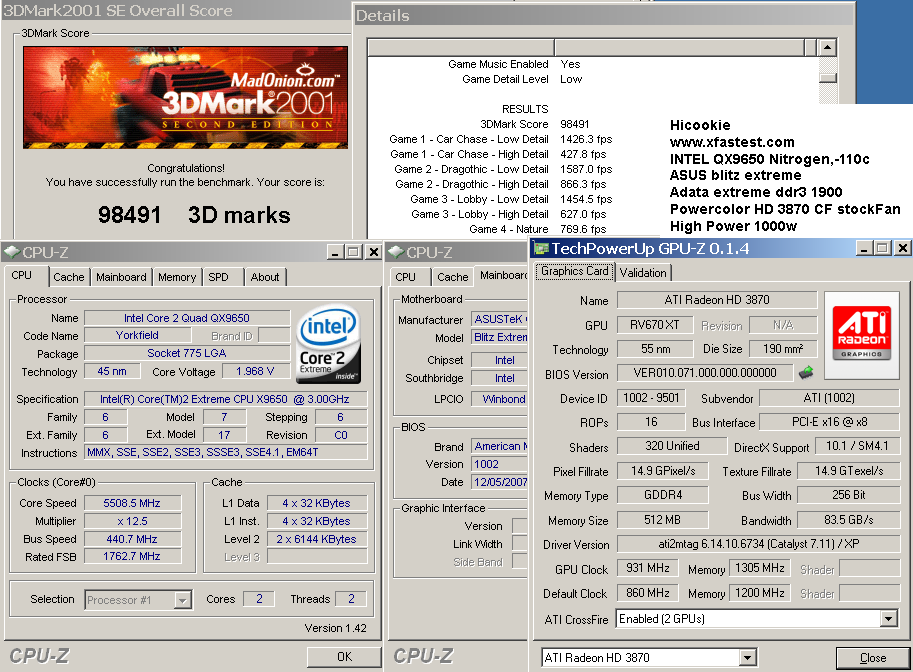The height and width of the screenshot is (672, 913).
Task: Click the motherboard Model field Blitz Extreme
Action: pyautogui.click(x=499, y=337)
